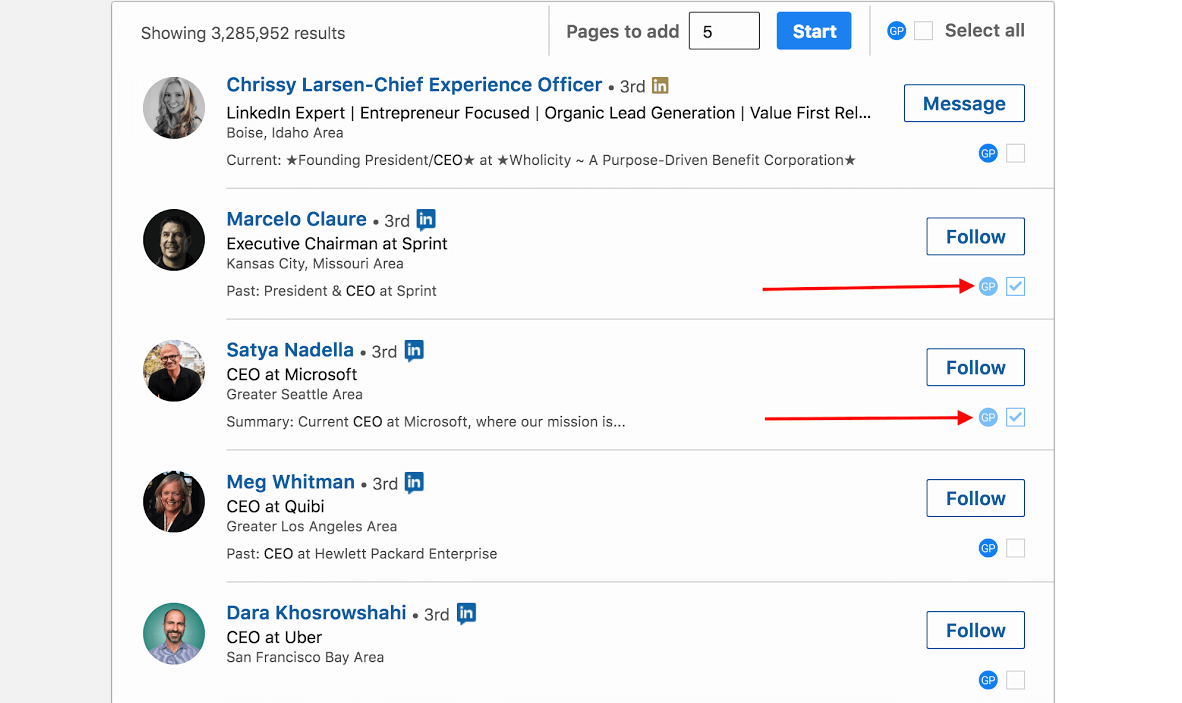
Task: Click GP icon in Dara Khosrowshahi row
Action: 988,680
